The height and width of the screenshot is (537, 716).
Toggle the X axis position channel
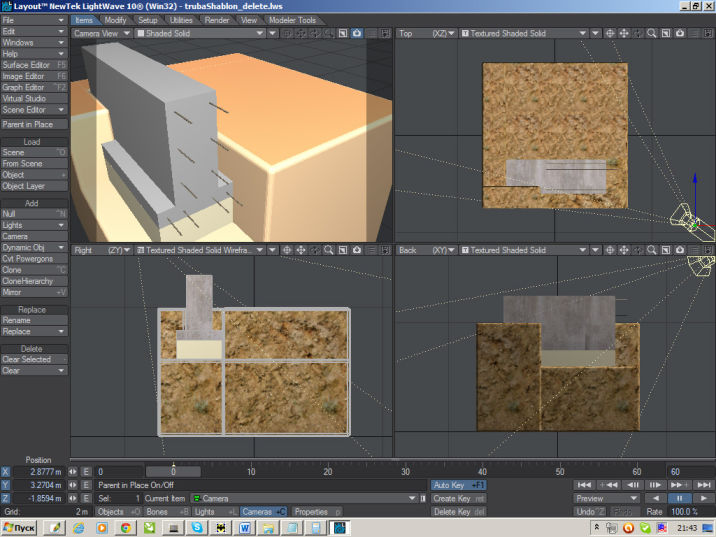pos(8,471)
